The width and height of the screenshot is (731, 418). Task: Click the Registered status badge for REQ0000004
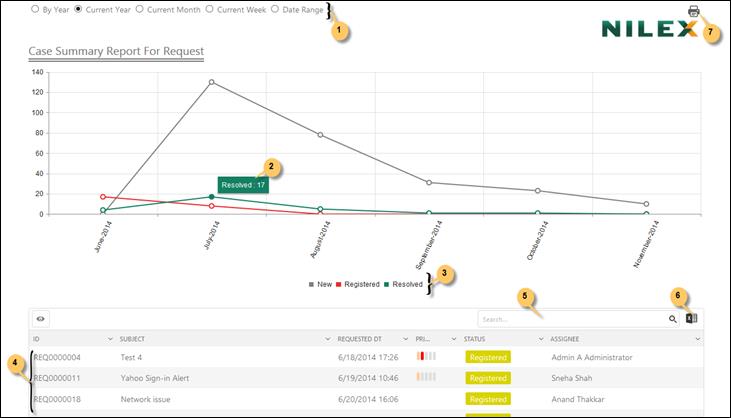pyautogui.click(x=488, y=357)
